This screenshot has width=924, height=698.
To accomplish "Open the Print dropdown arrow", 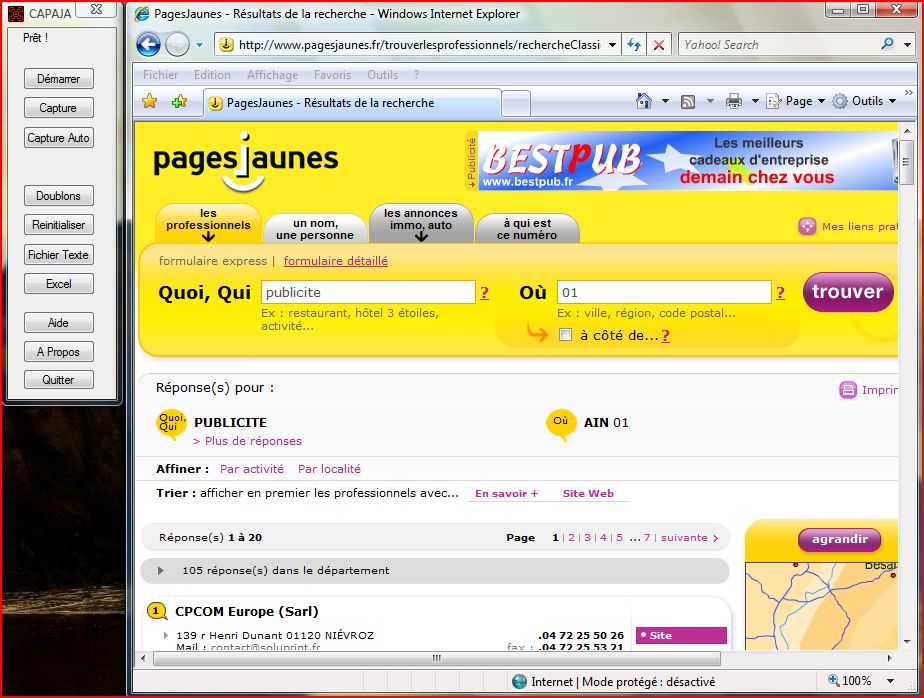I will 755,101.
